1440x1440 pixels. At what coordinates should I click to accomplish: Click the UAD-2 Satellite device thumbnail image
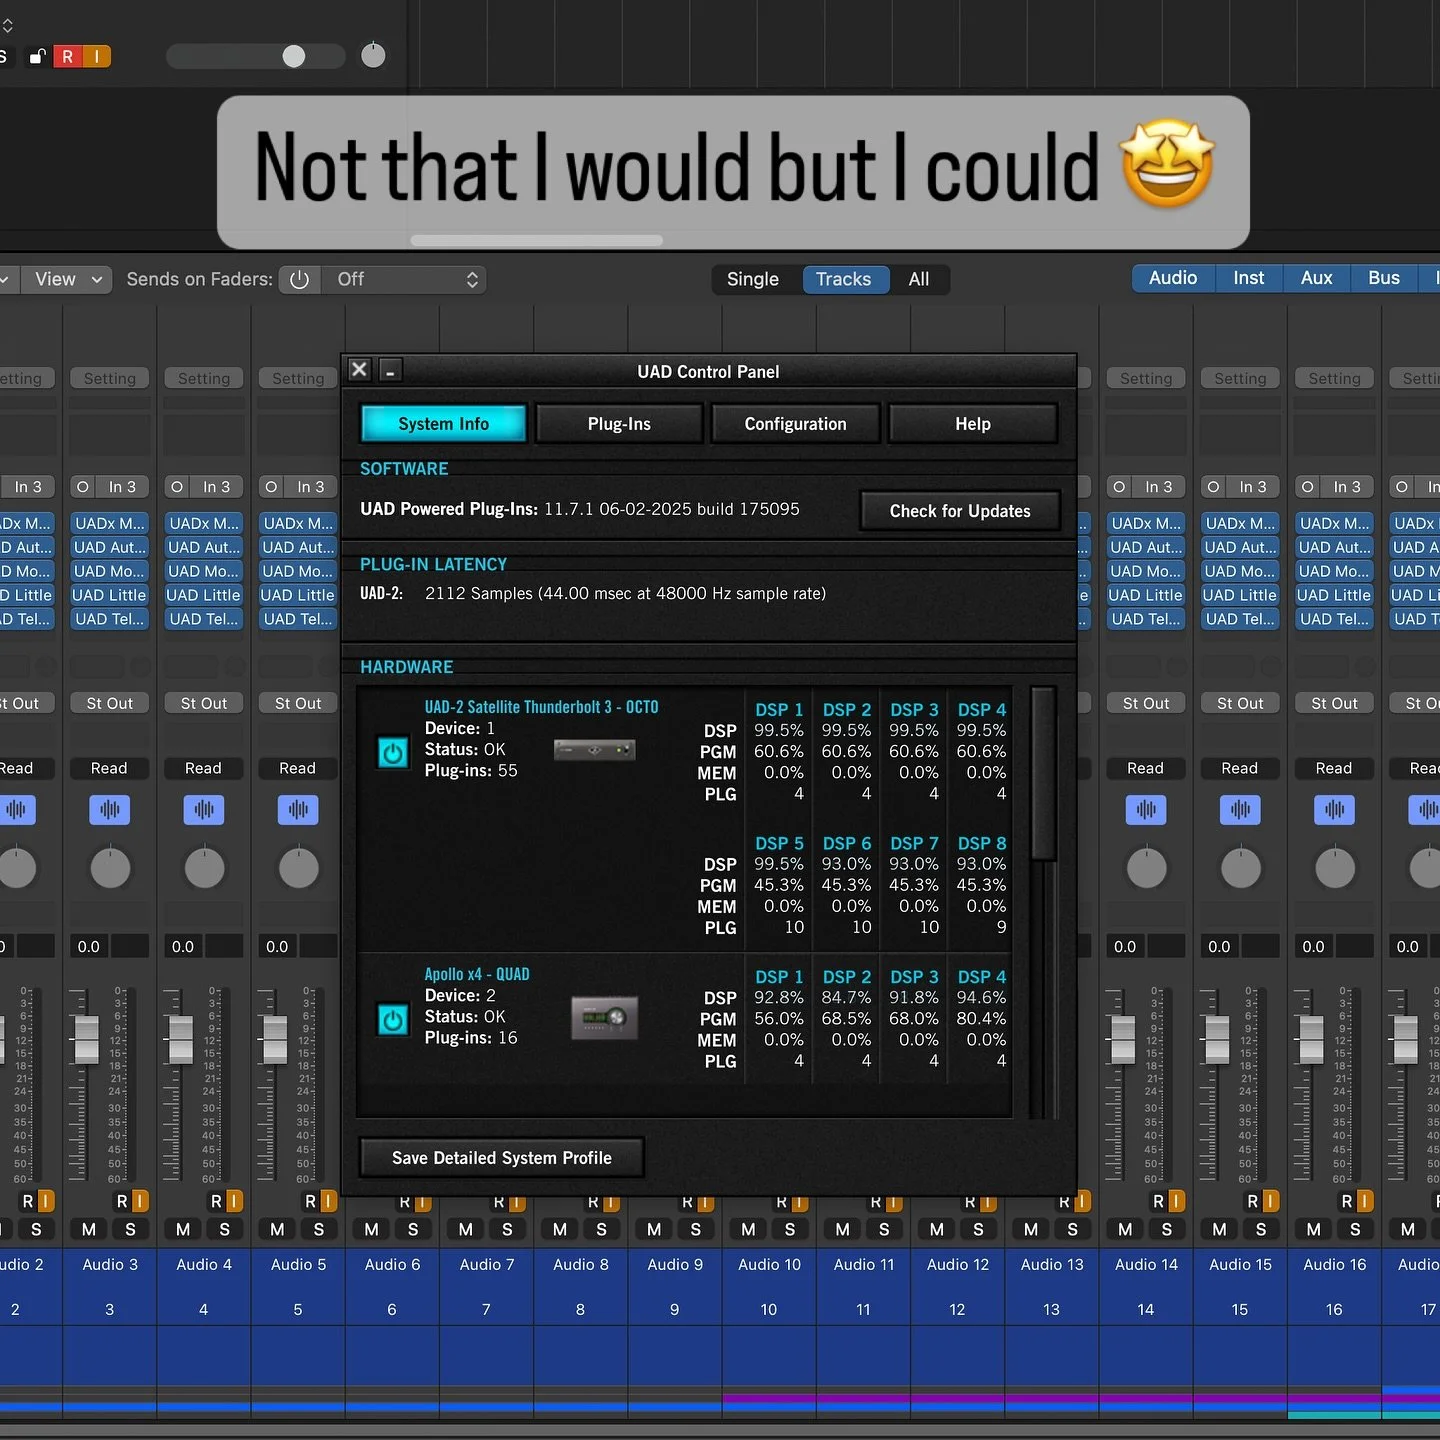pos(595,749)
